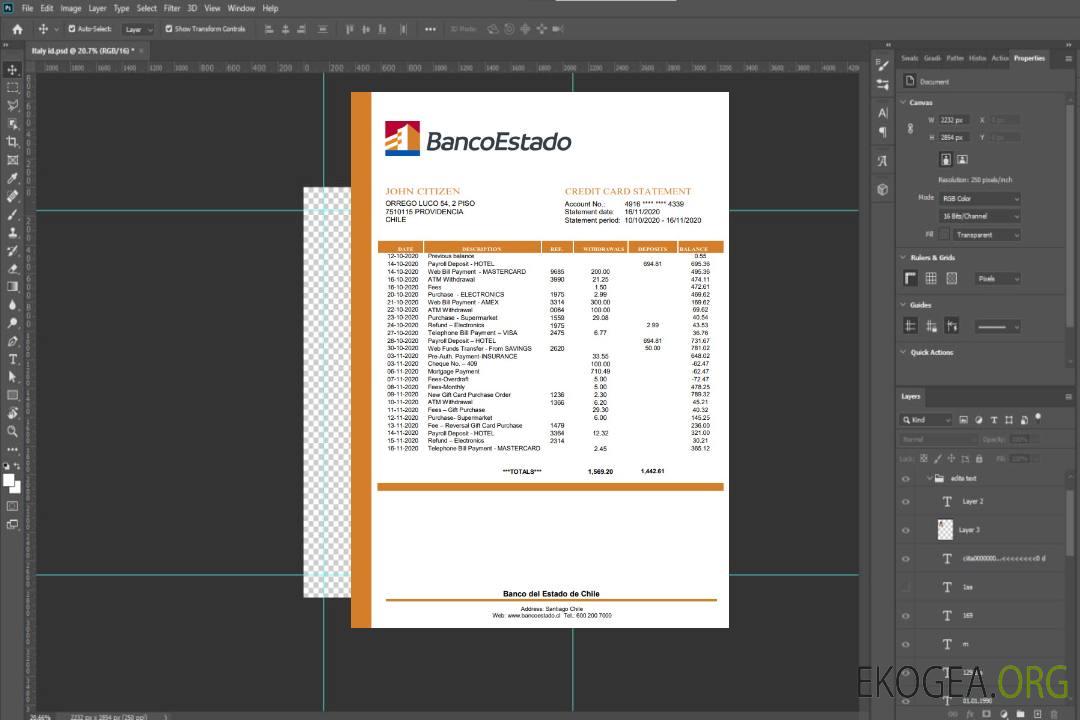Select the Clone Stamp tool
This screenshot has height=720, width=1080.
tap(12, 232)
